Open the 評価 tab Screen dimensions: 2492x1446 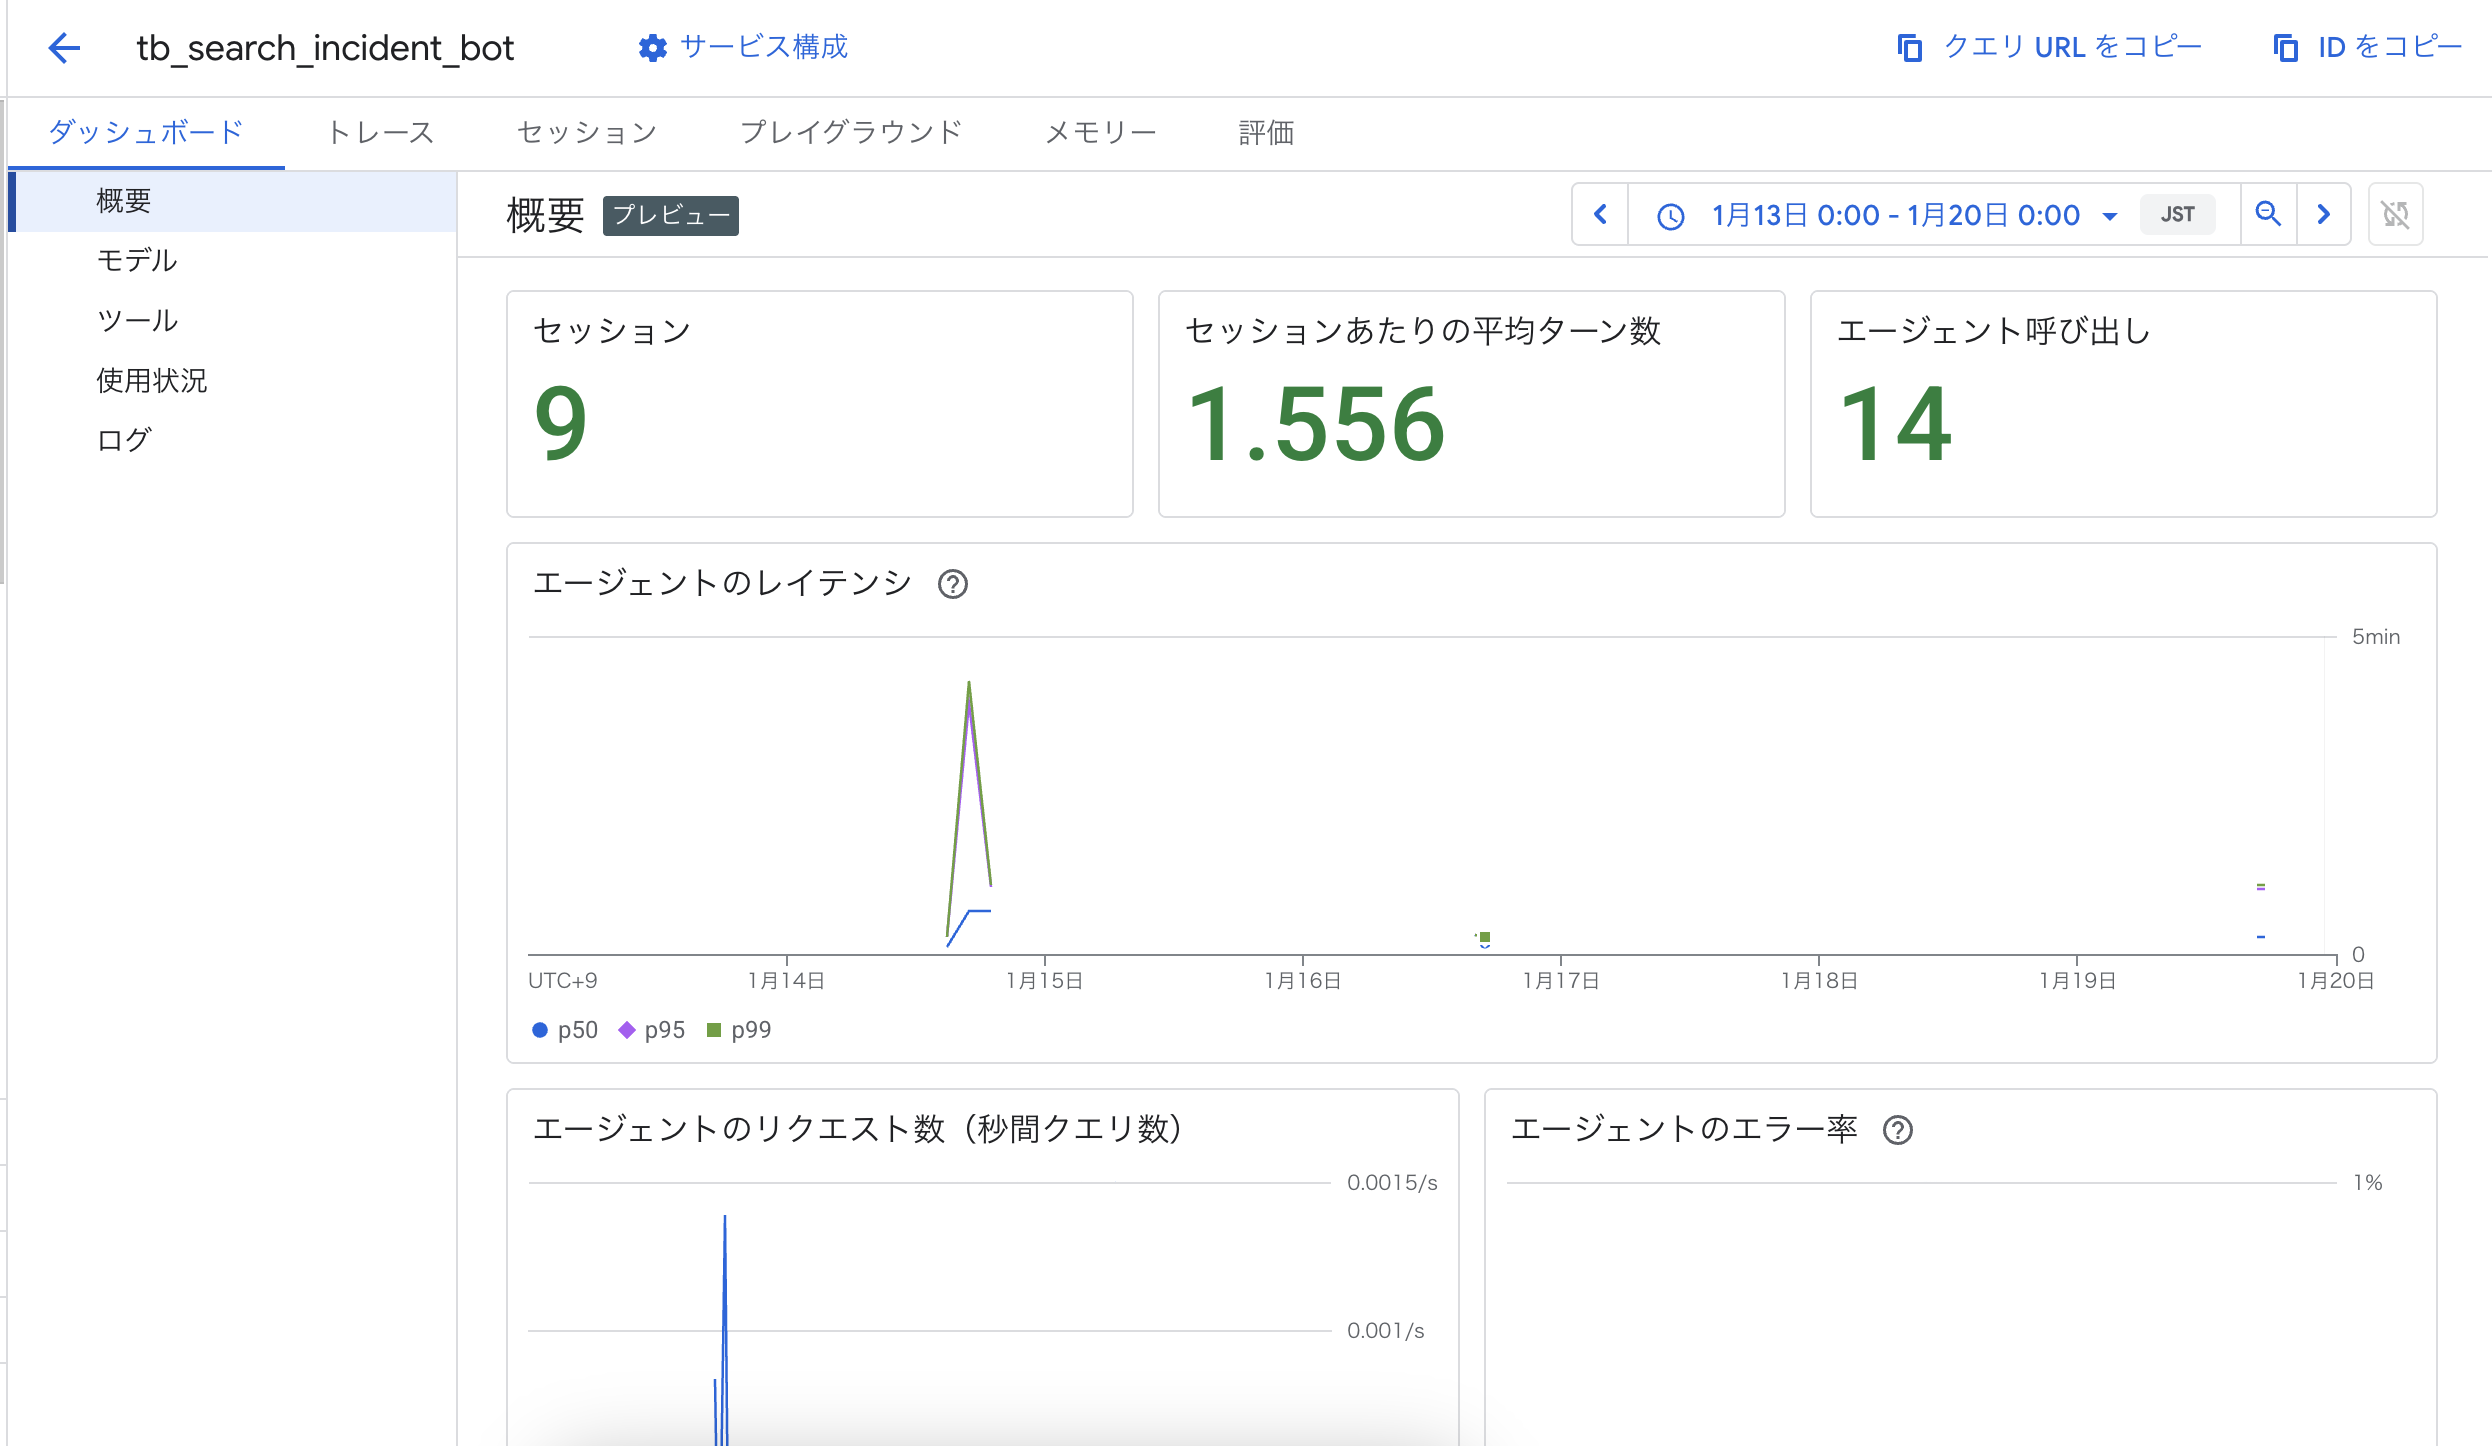tap(1266, 132)
